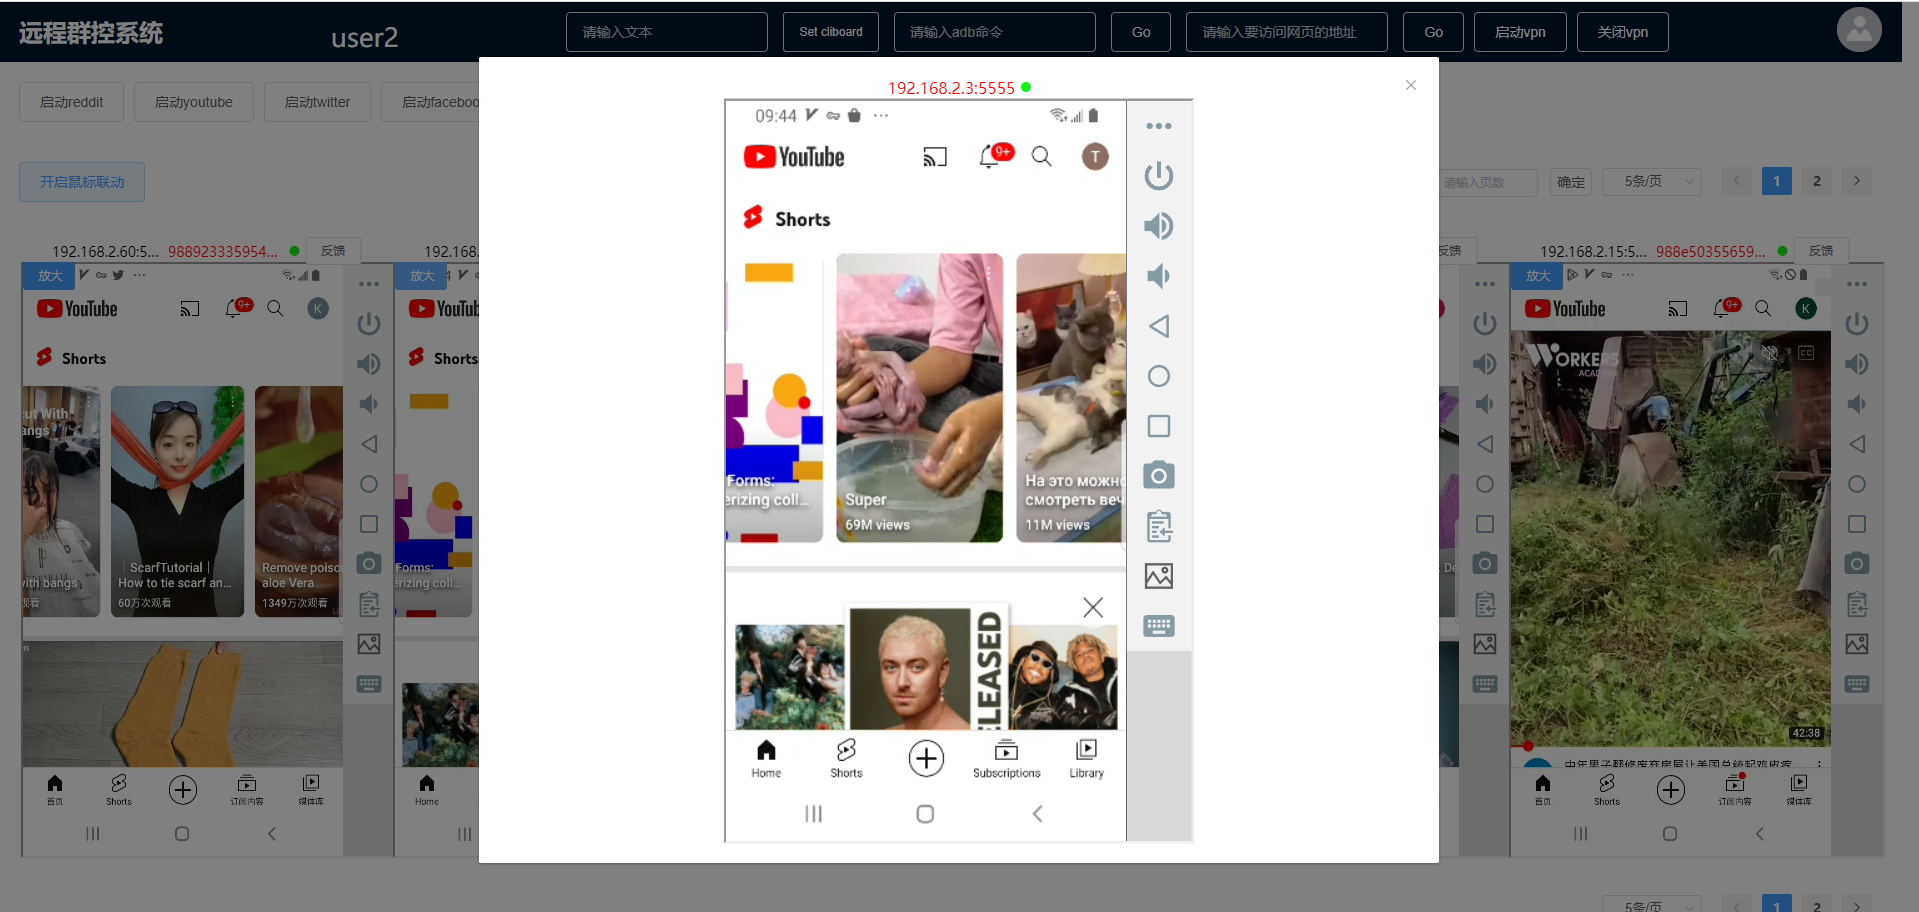Click the 启动vpn button
Screen dimensions: 1919x912
coord(1520,32)
